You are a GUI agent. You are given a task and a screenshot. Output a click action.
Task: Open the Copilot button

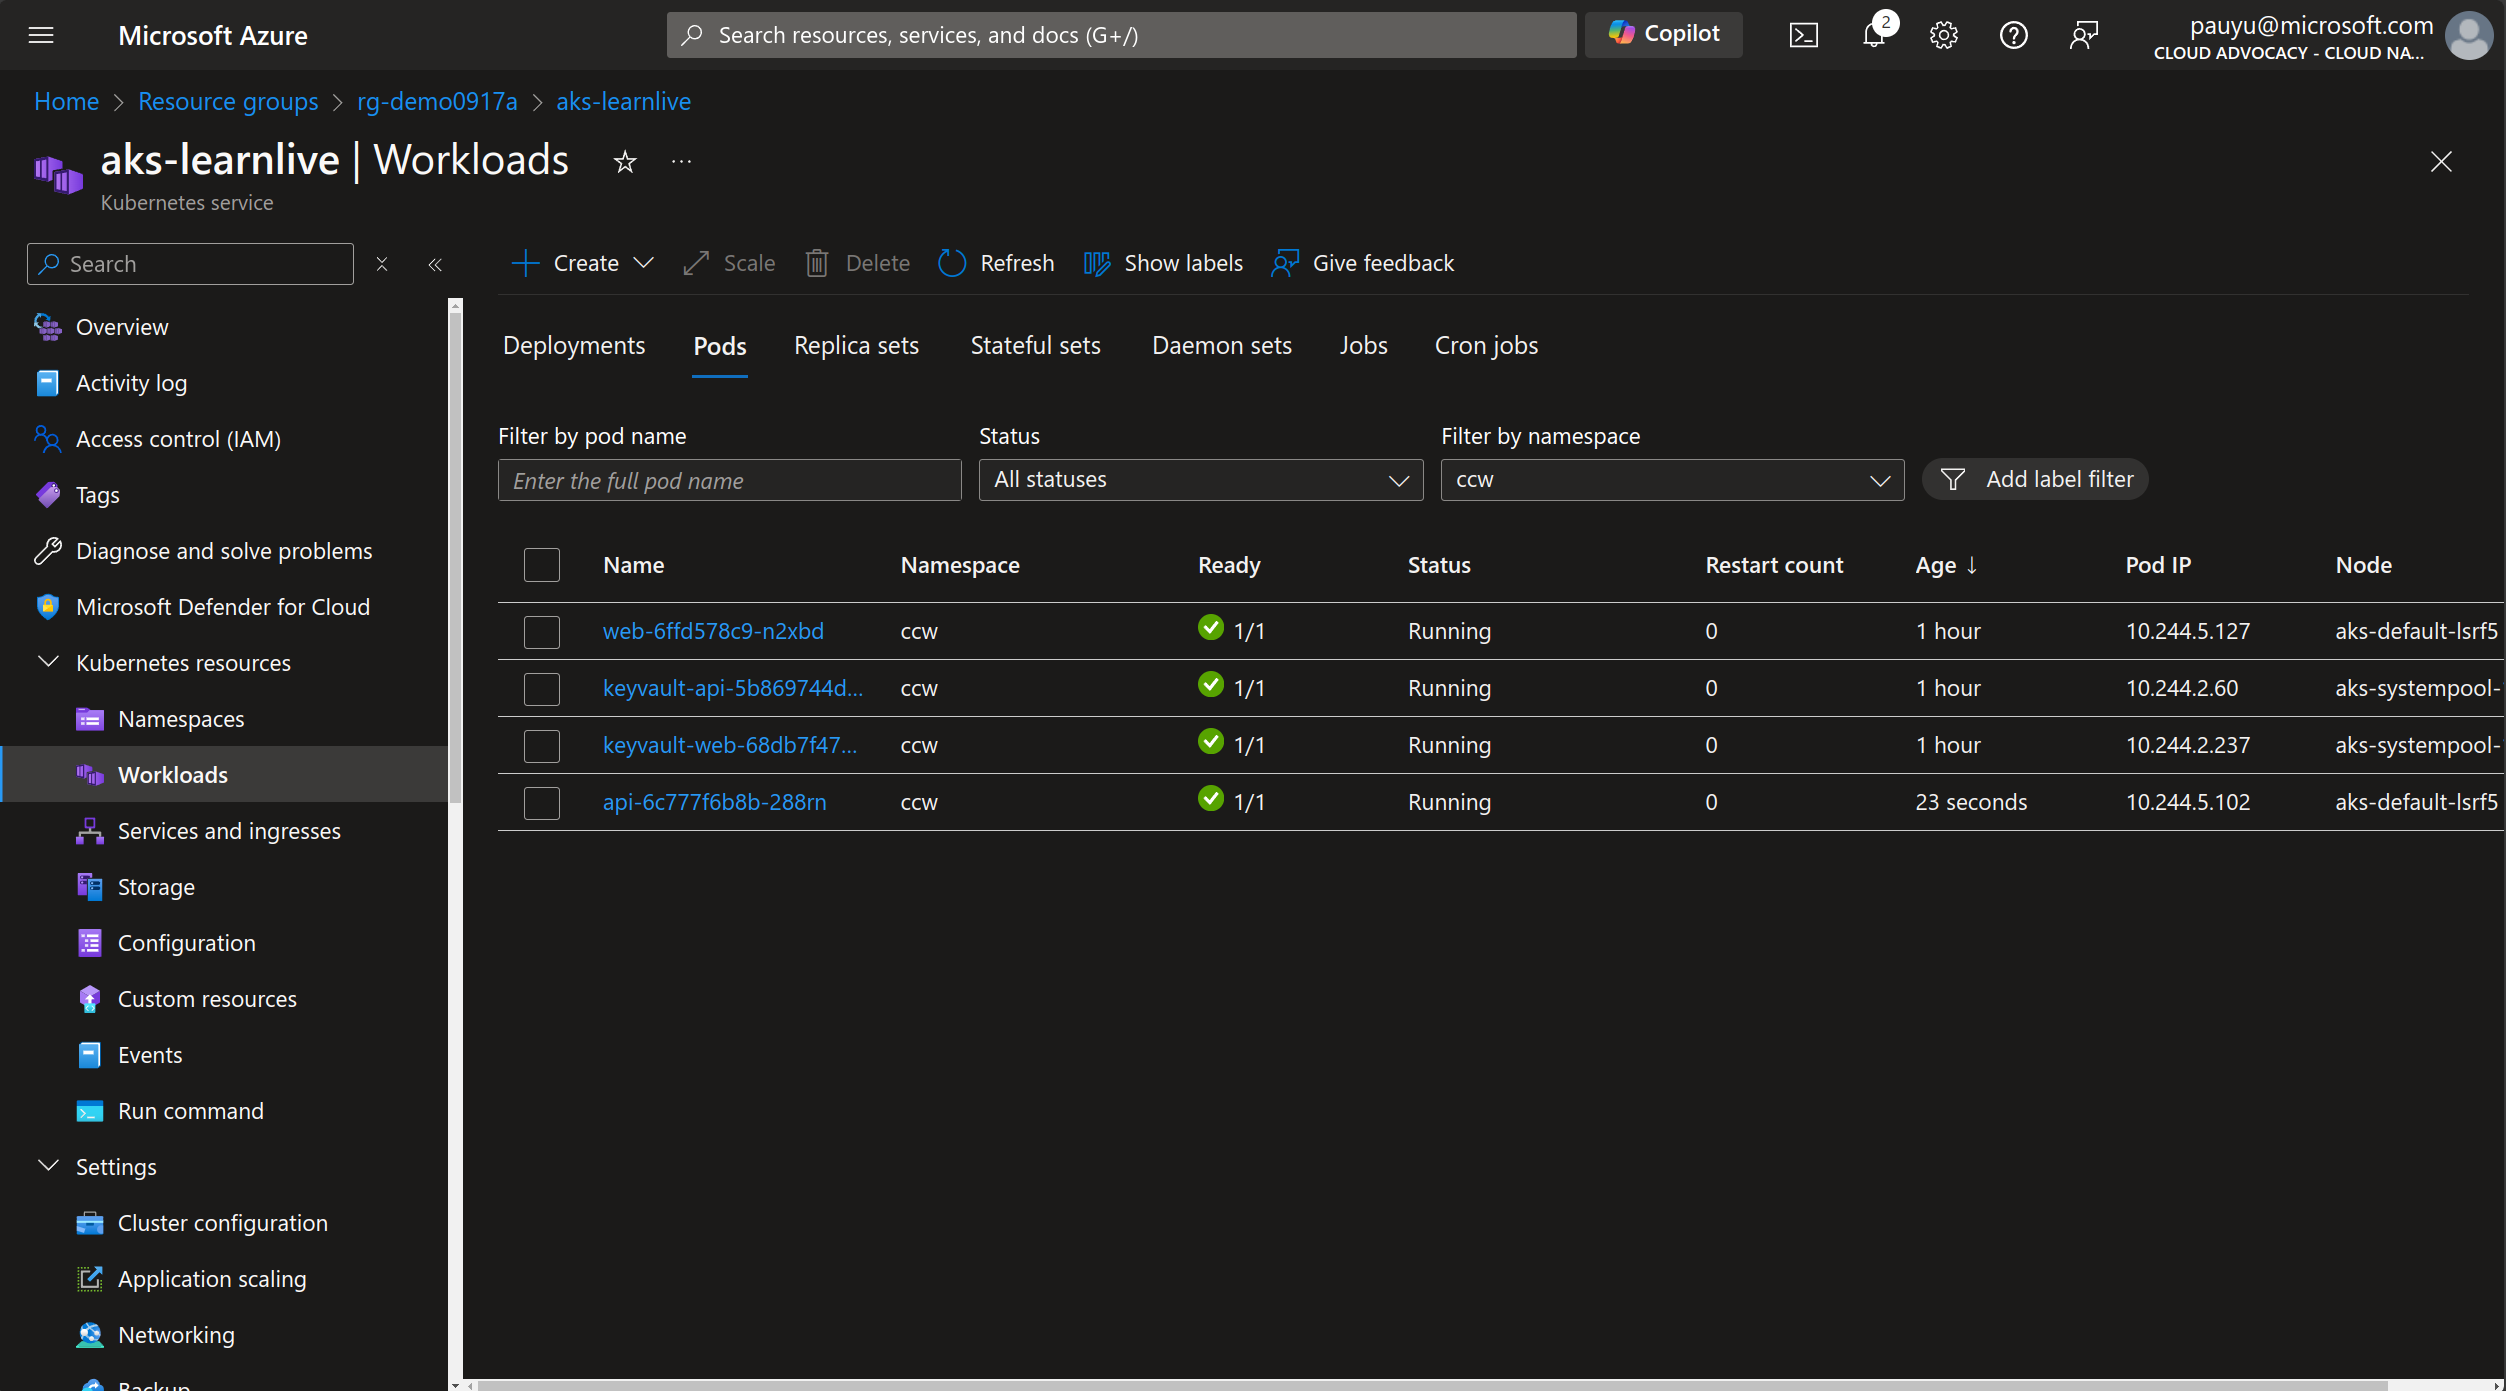coord(1664,34)
